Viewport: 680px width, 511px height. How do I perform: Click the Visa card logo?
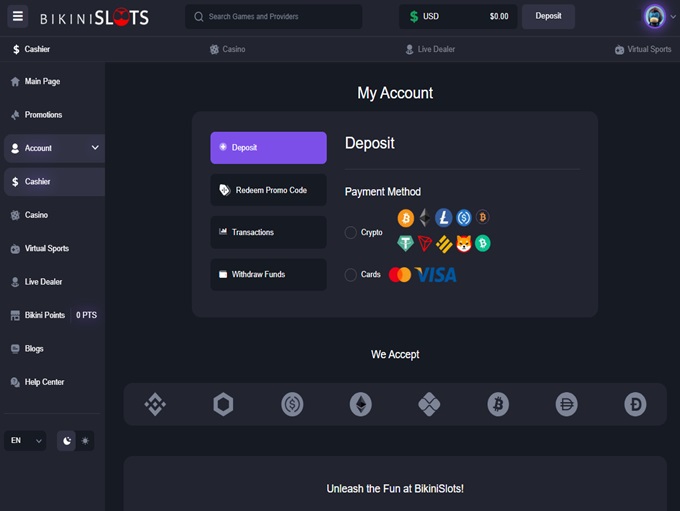pyautogui.click(x=436, y=274)
